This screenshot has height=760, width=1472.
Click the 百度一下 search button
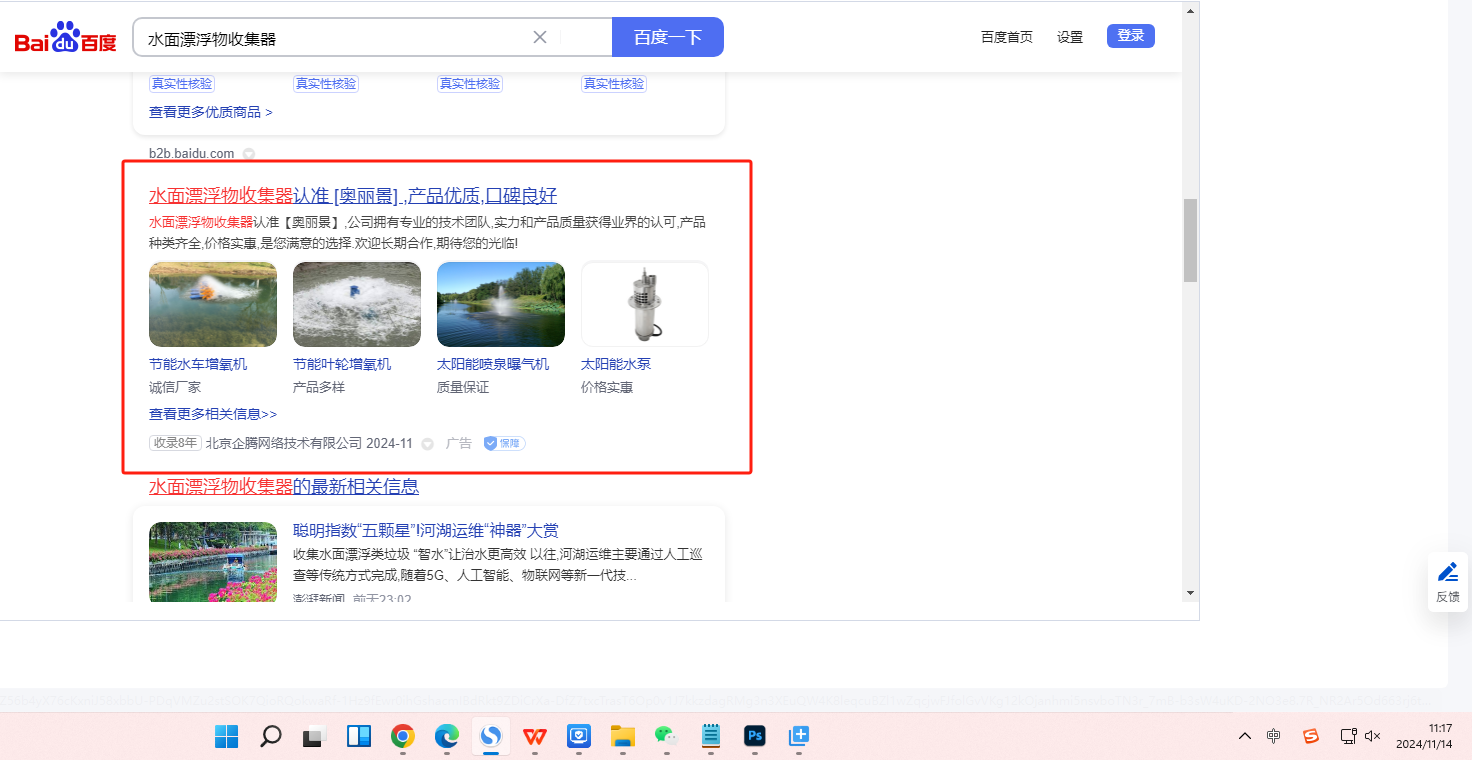pos(668,37)
